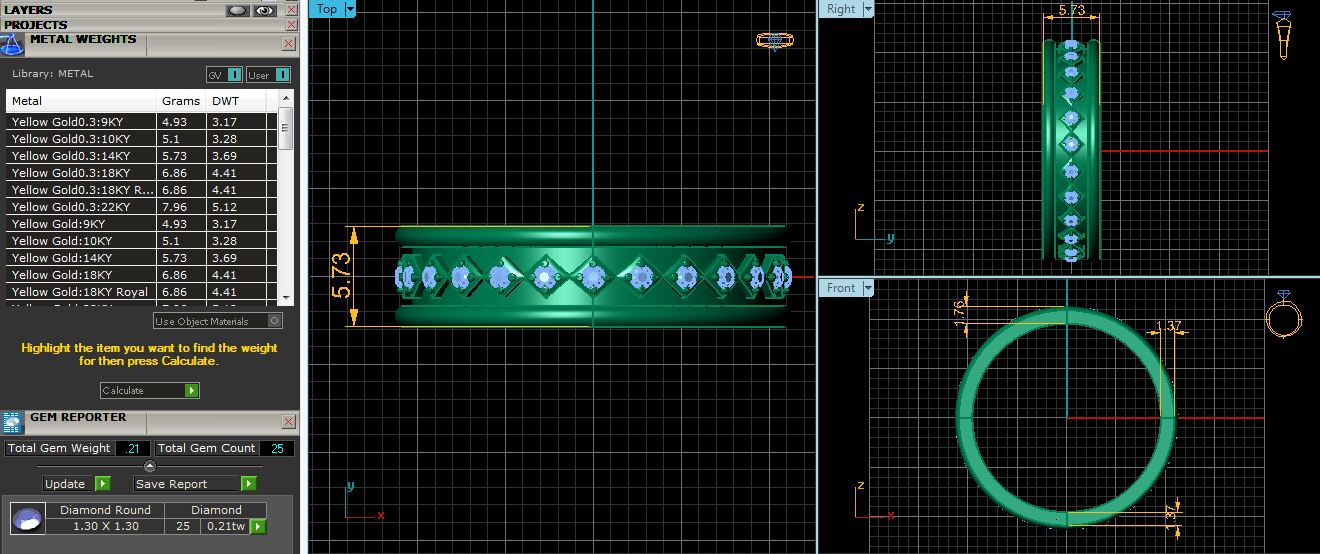Click green arrow next to 0.21tw
The width and height of the screenshot is (1320, 554).
coord(258,526)
